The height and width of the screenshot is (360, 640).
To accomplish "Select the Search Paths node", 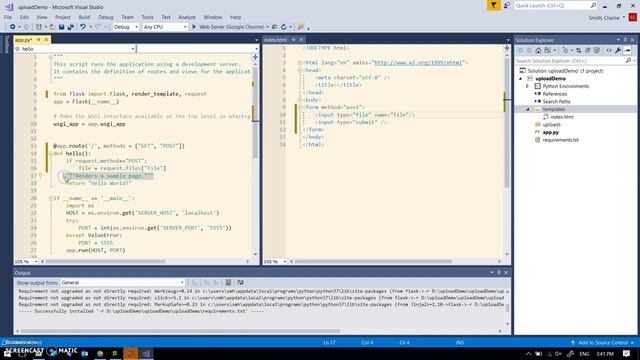I will coord(556,102).
